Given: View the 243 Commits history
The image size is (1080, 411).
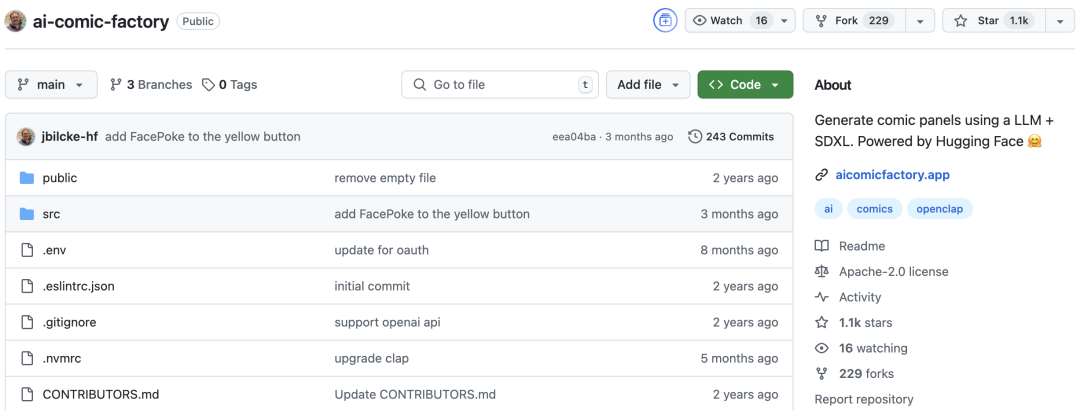Looking at the screenshot, I should click(x=731, y=136).
